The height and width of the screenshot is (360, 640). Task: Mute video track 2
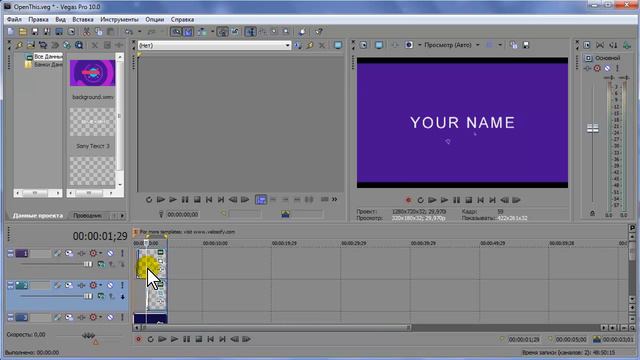(x=110, y=285)
